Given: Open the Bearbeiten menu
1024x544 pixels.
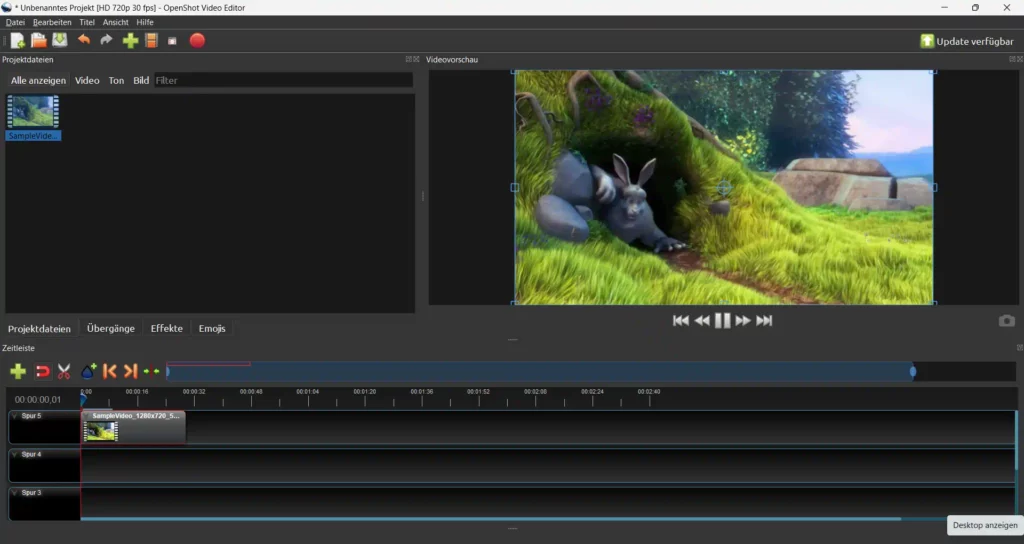Looking at the screenshot, I should point(52,22).
